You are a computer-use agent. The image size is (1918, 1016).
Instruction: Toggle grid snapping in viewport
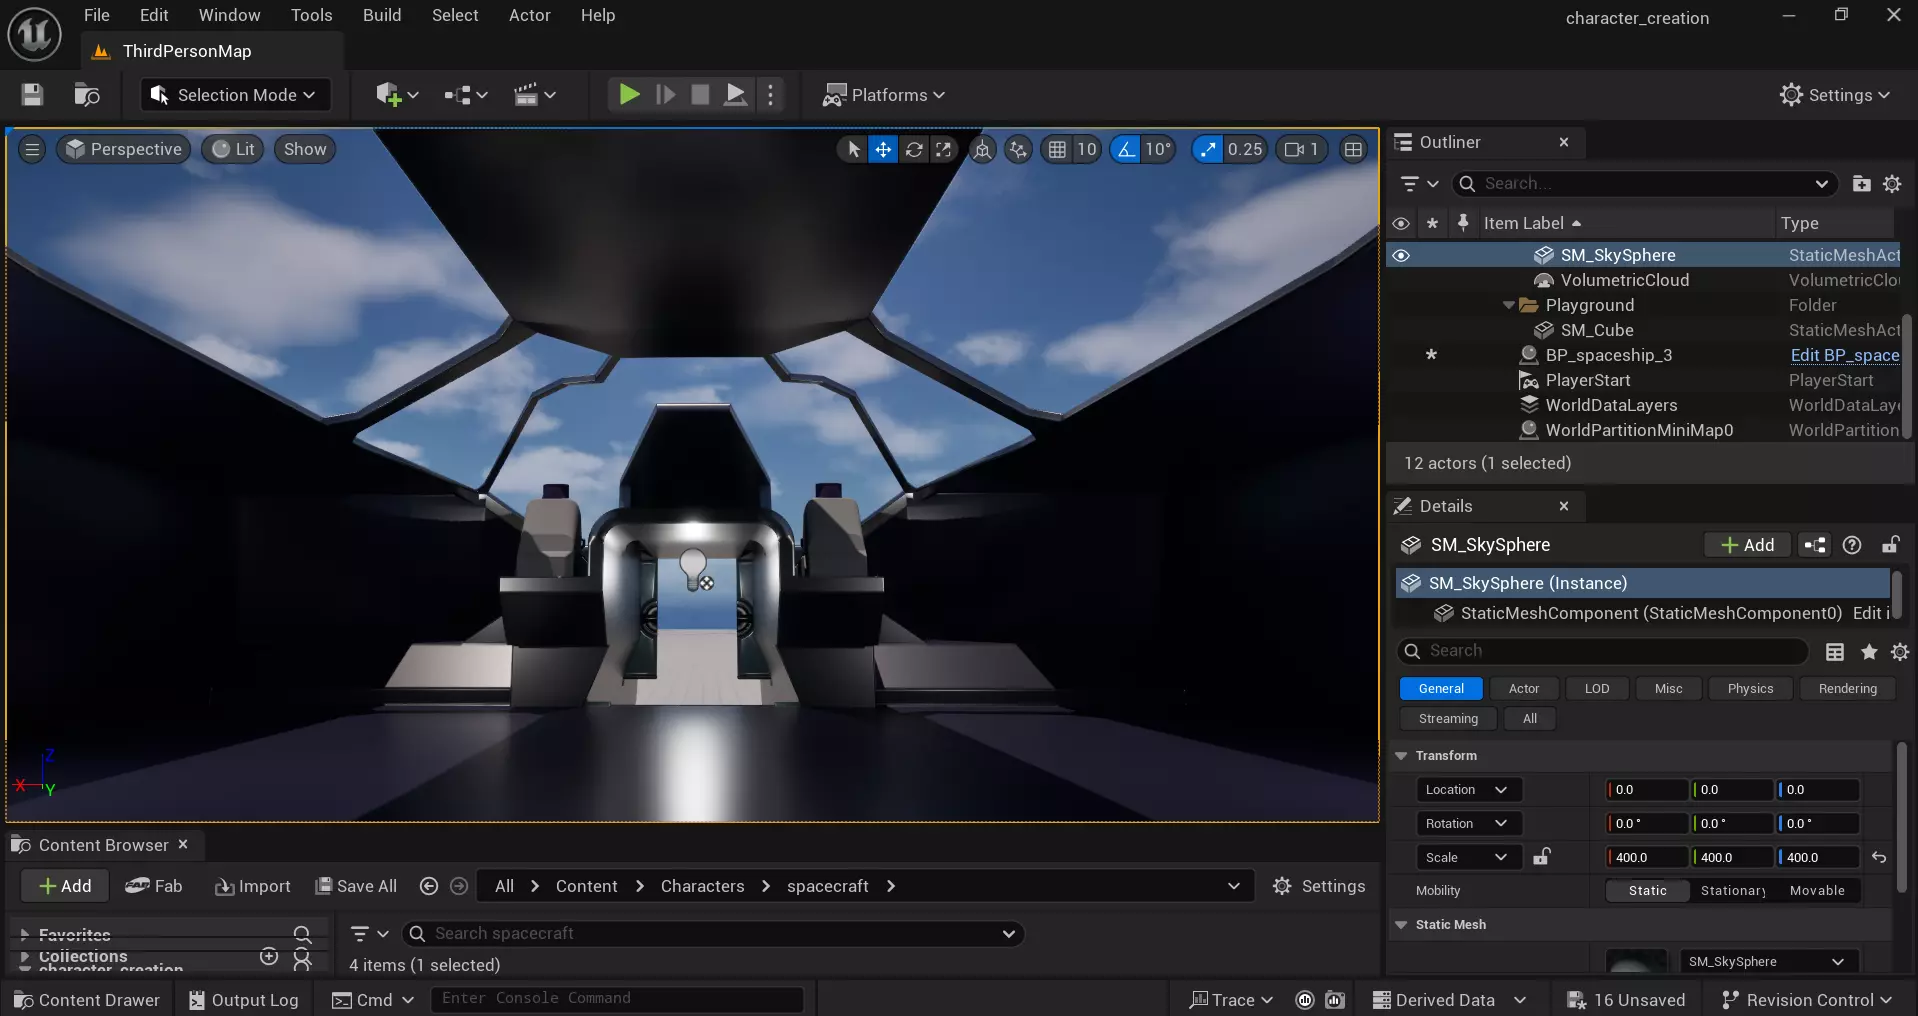coord(1057,149)
